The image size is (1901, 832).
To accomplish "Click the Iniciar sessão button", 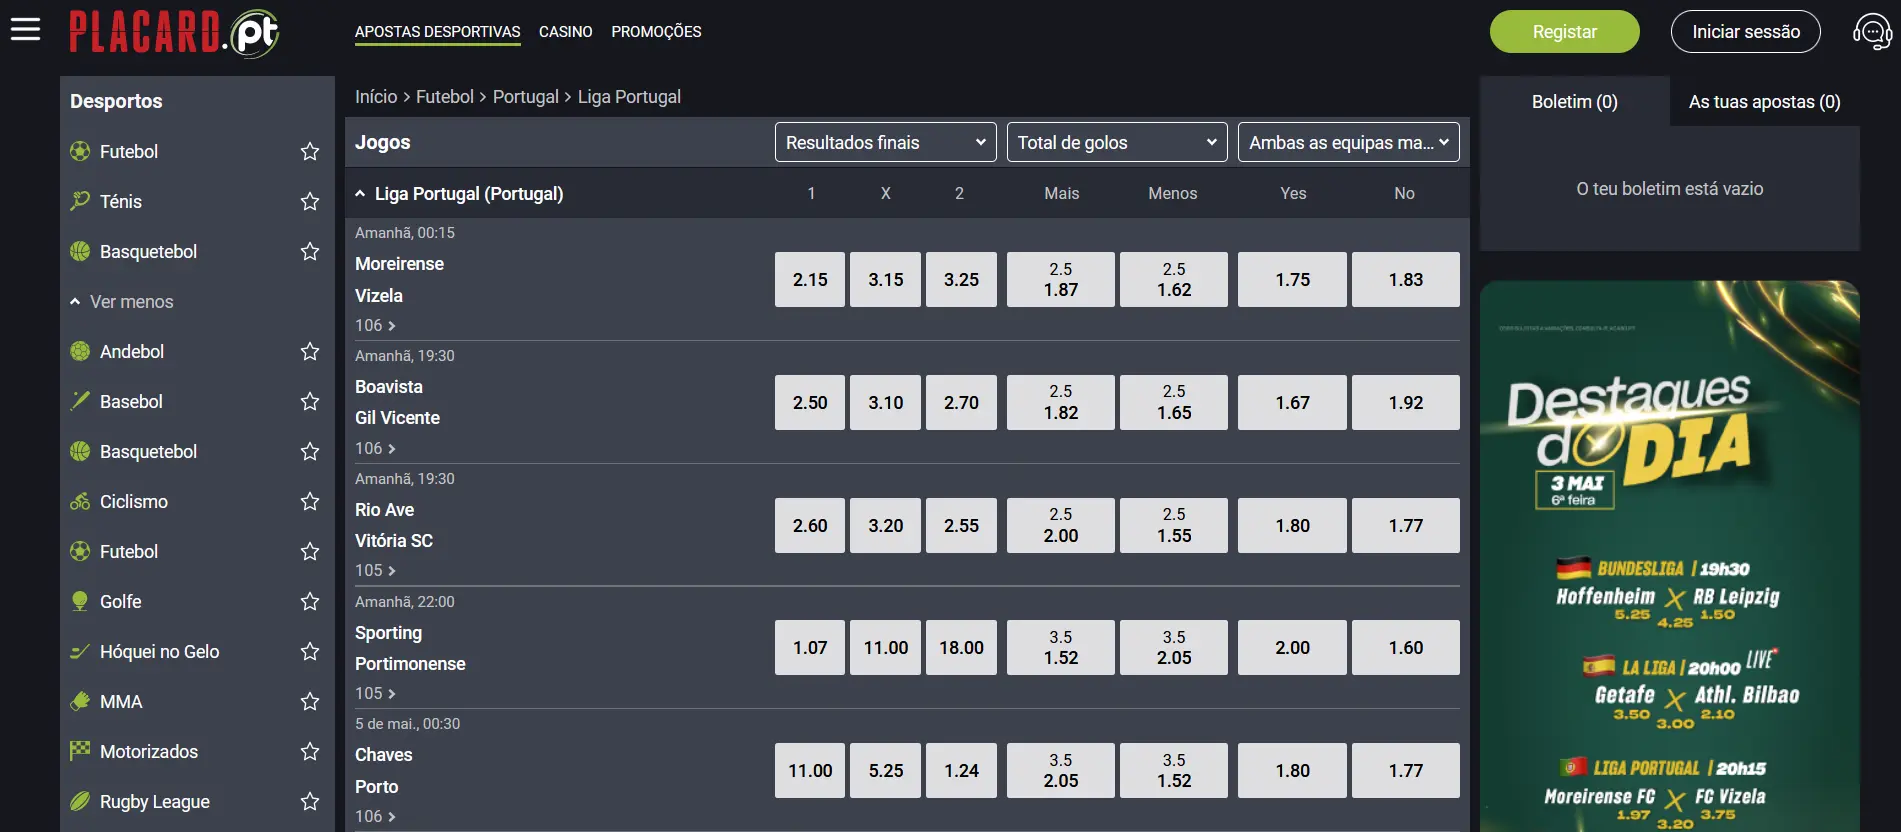I will tap(1745, 32).
